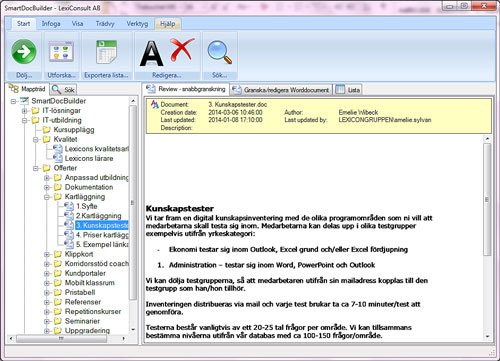
Task: Collapse the Kartläggning folder
Action: coord(47,197)
